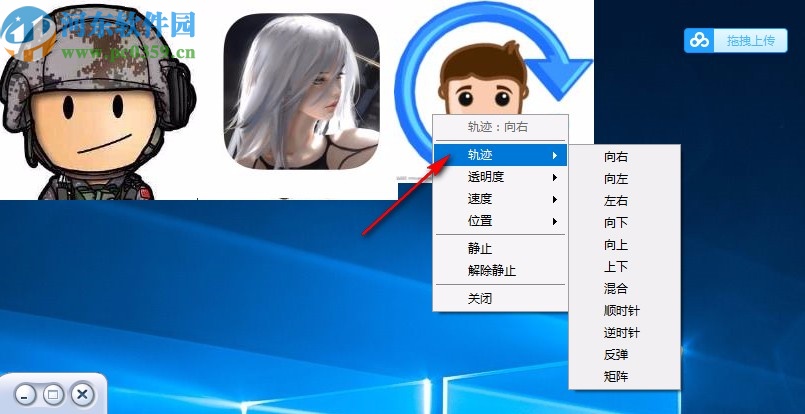Select the 混合 trajectory option
This screenshot has width=805, height=414.
(x=625, y=289)
